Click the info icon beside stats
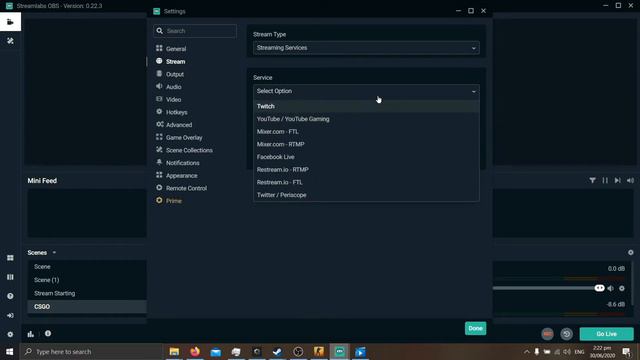The width and height of the screenshot is (640, 360). click(48, 333)
